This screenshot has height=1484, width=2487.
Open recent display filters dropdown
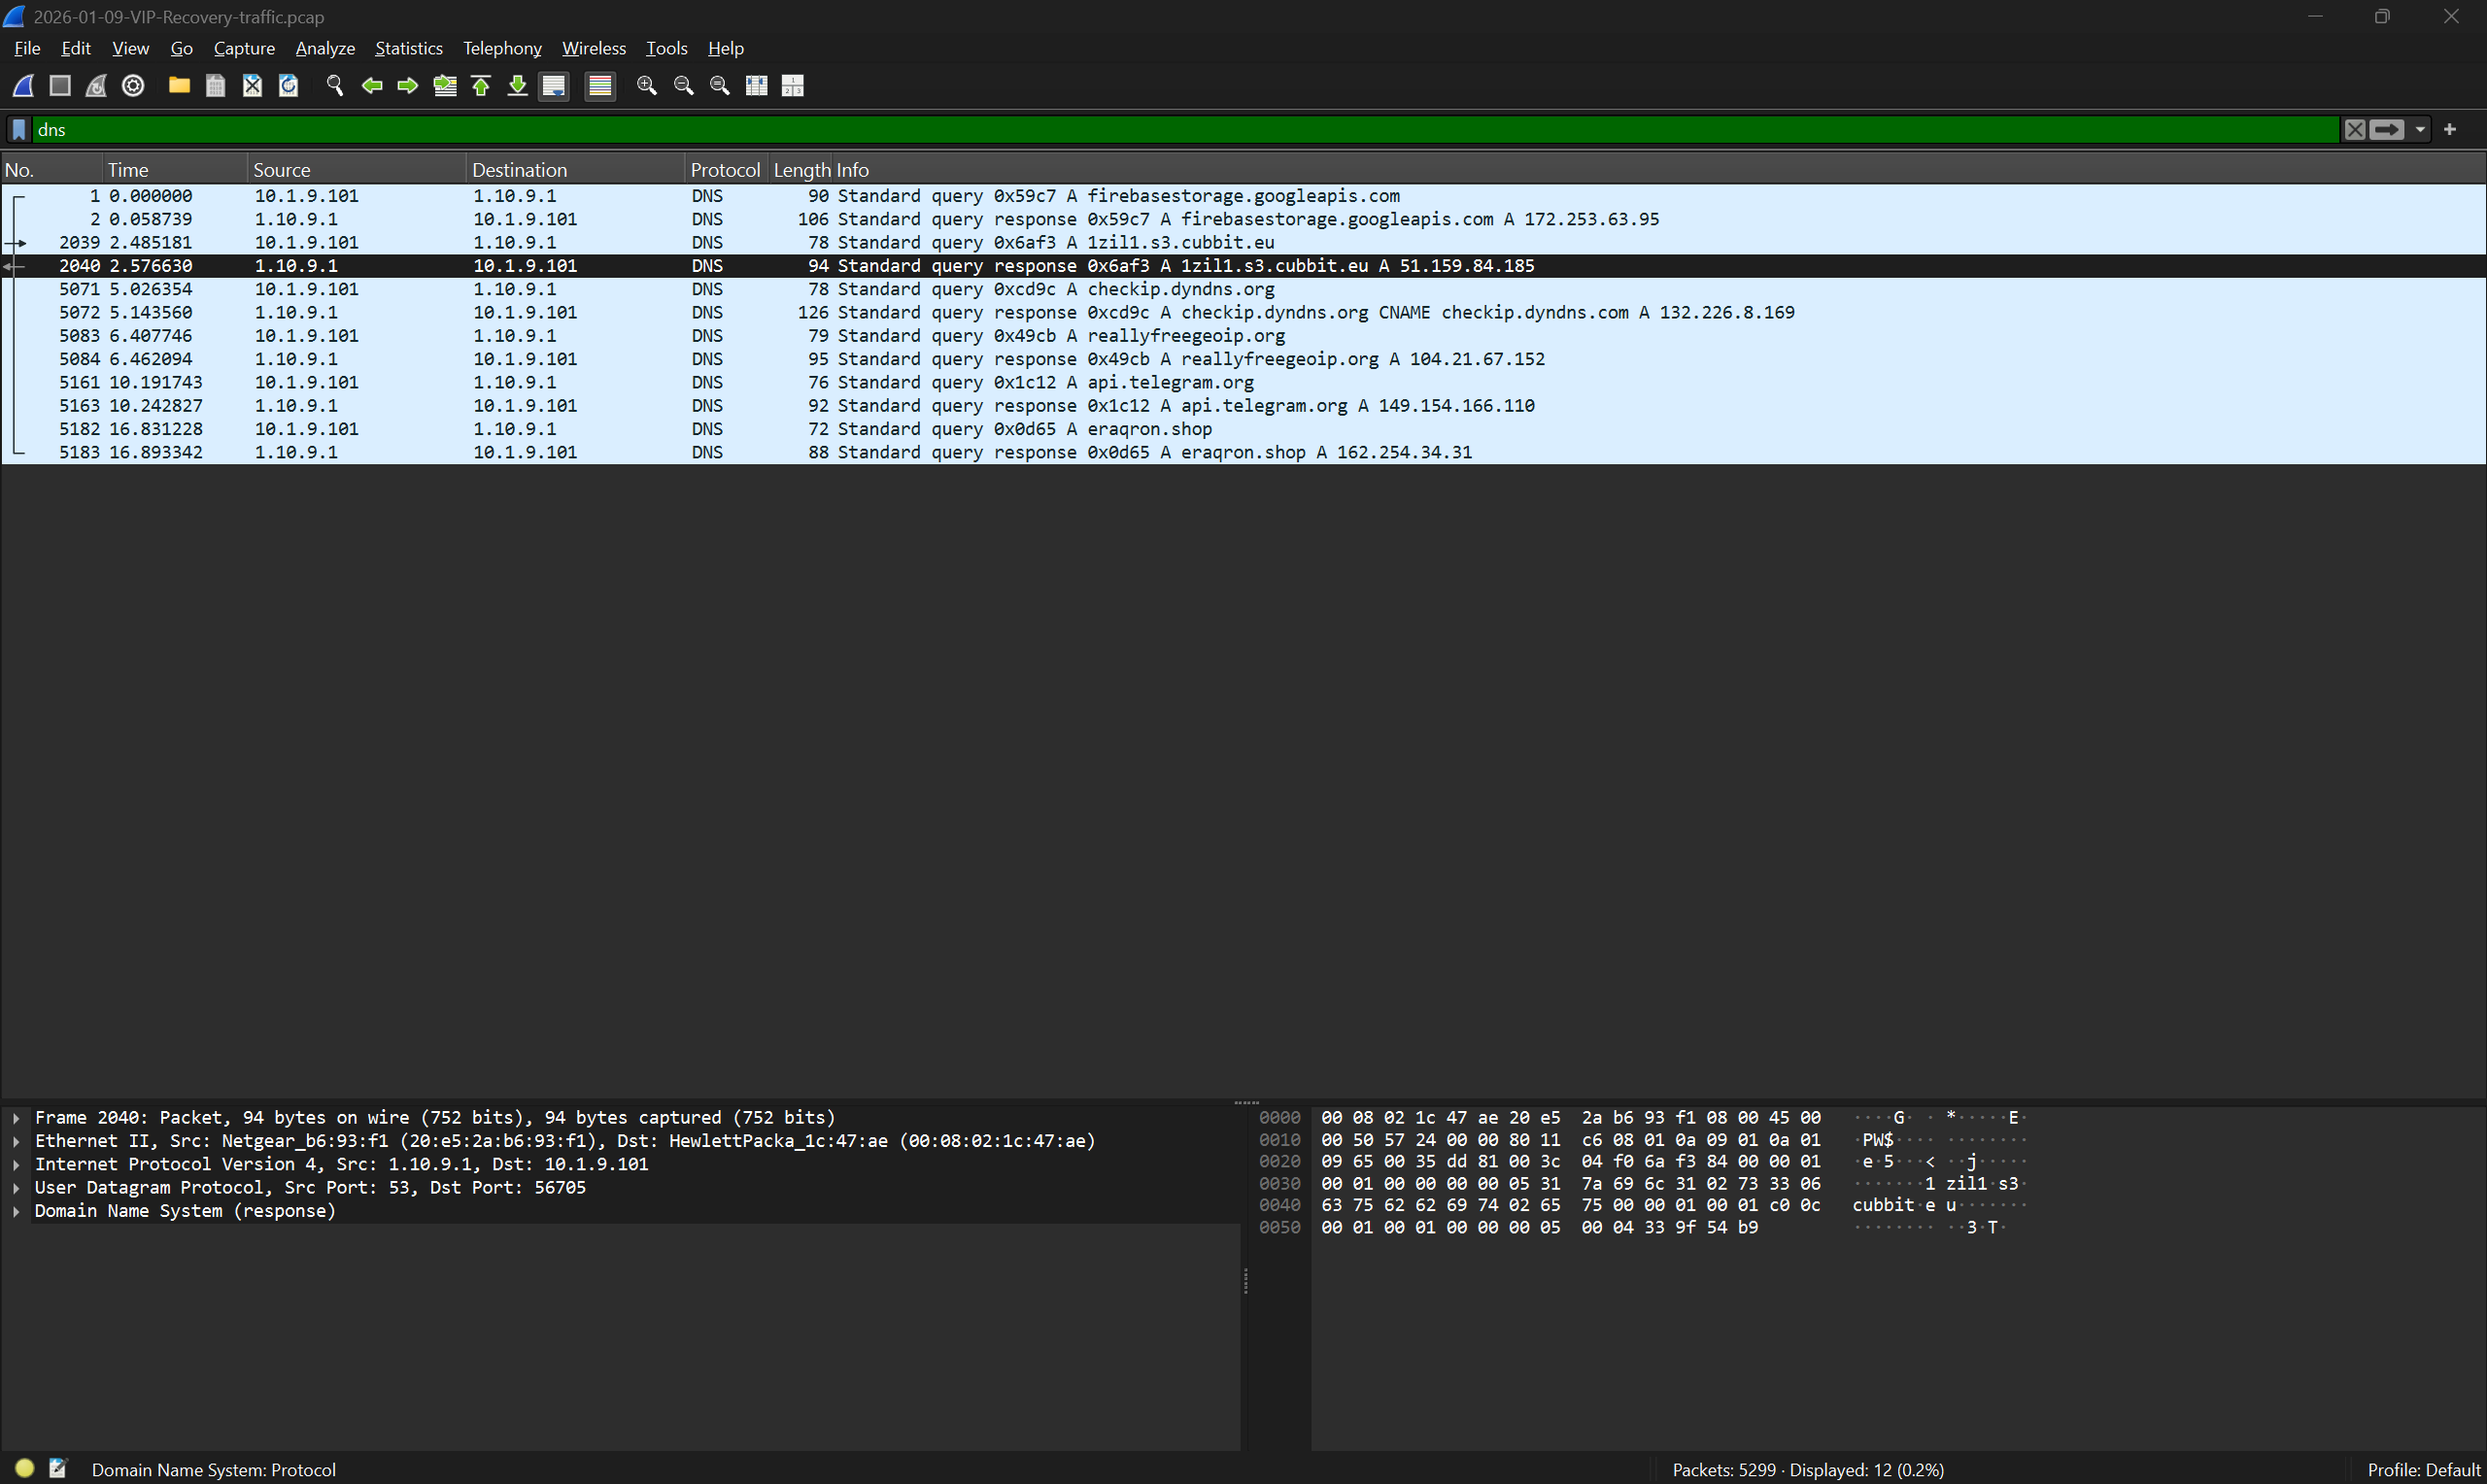(x=2420, y=129)
